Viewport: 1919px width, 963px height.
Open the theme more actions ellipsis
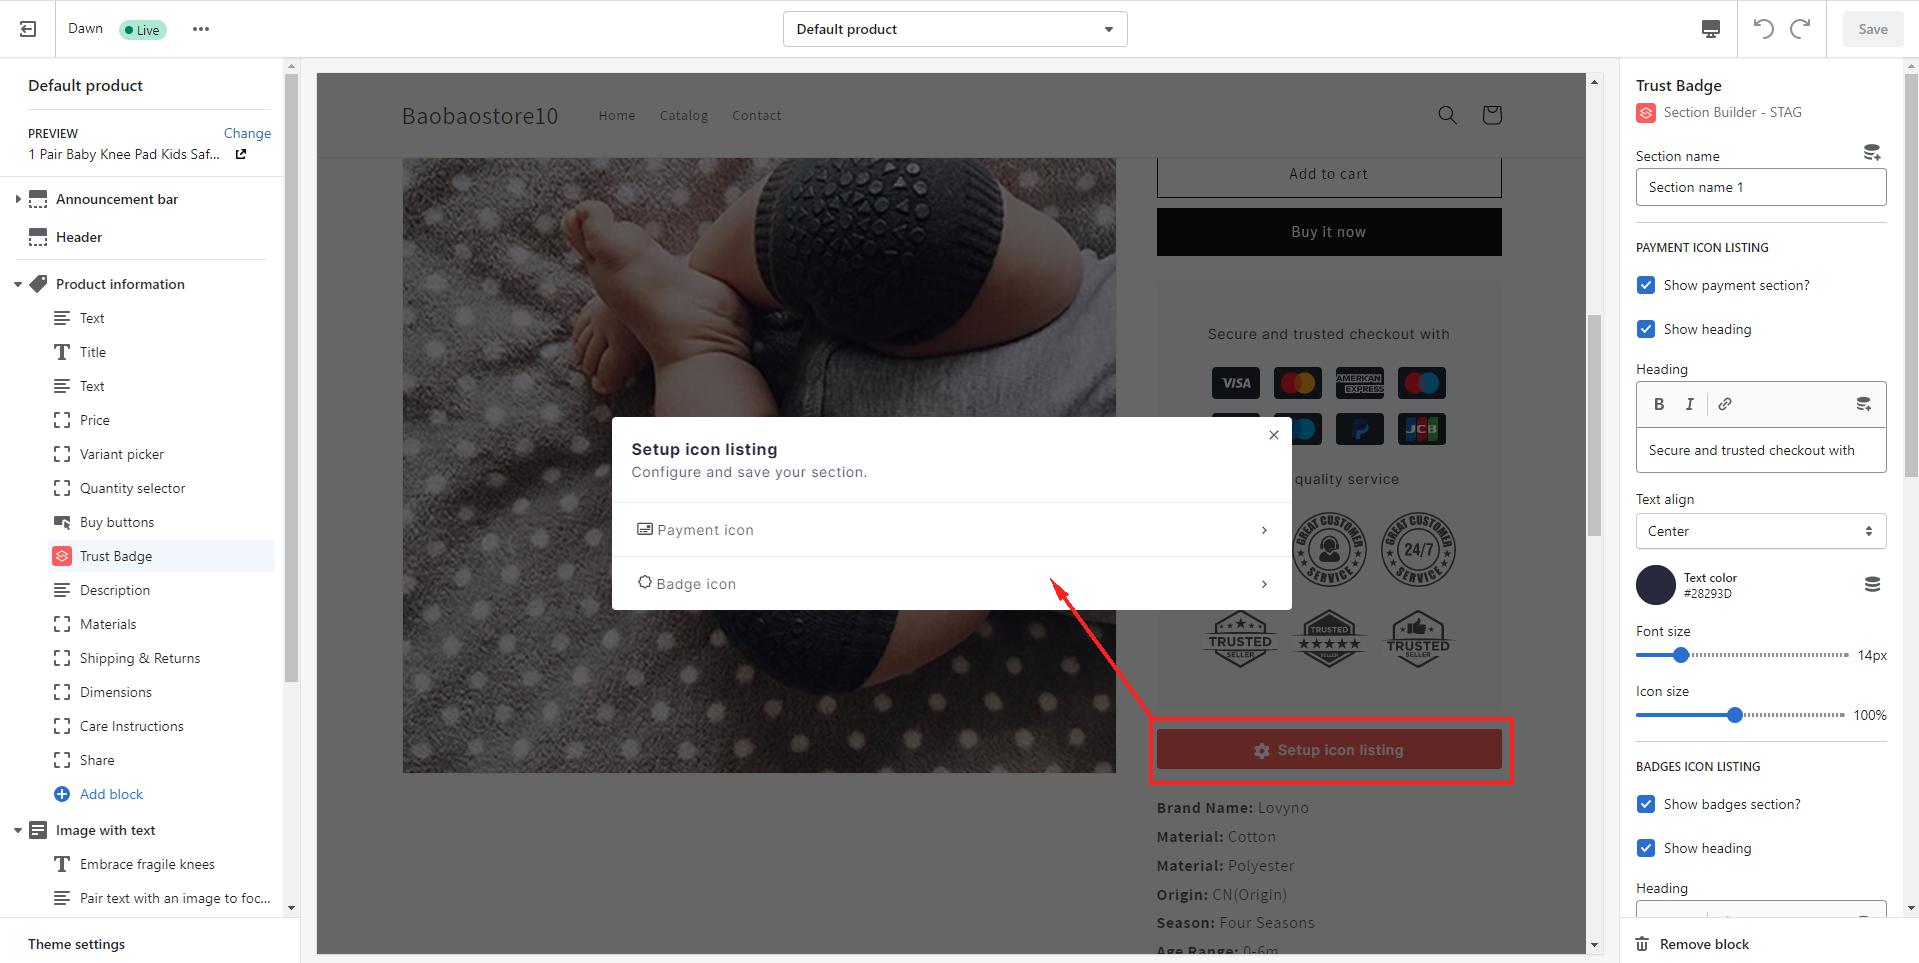click(x=201, y=29)
